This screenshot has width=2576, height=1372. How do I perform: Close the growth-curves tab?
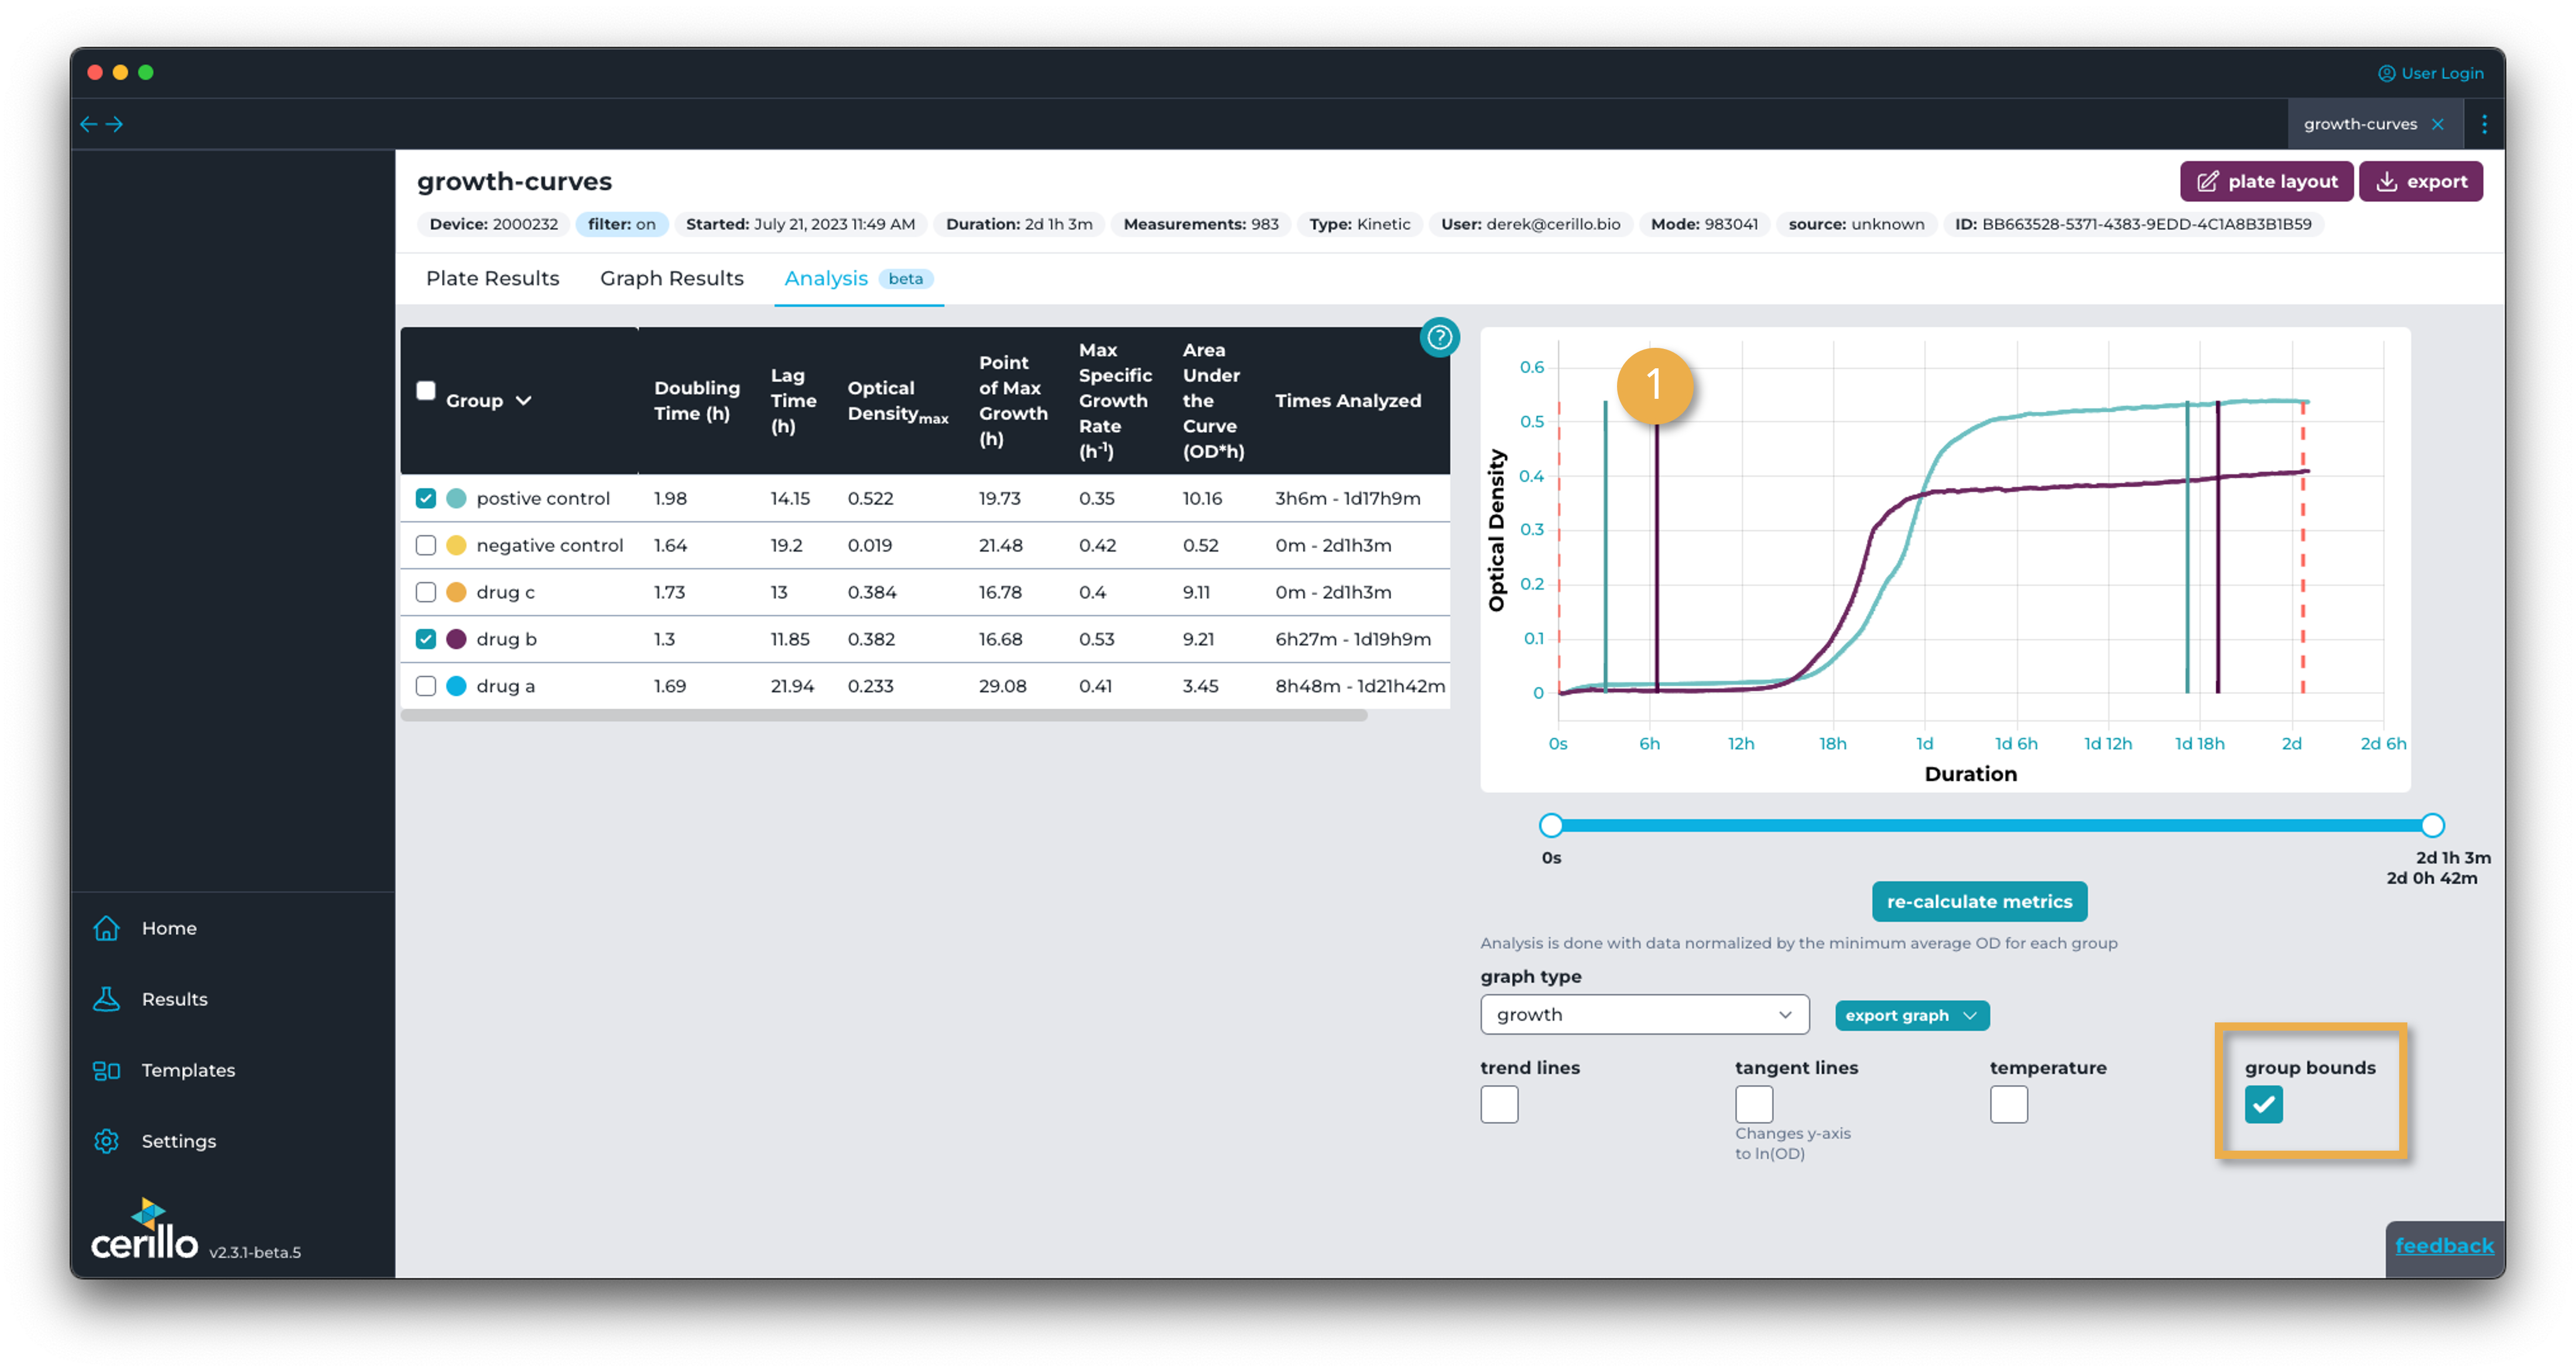(2438, 124)
